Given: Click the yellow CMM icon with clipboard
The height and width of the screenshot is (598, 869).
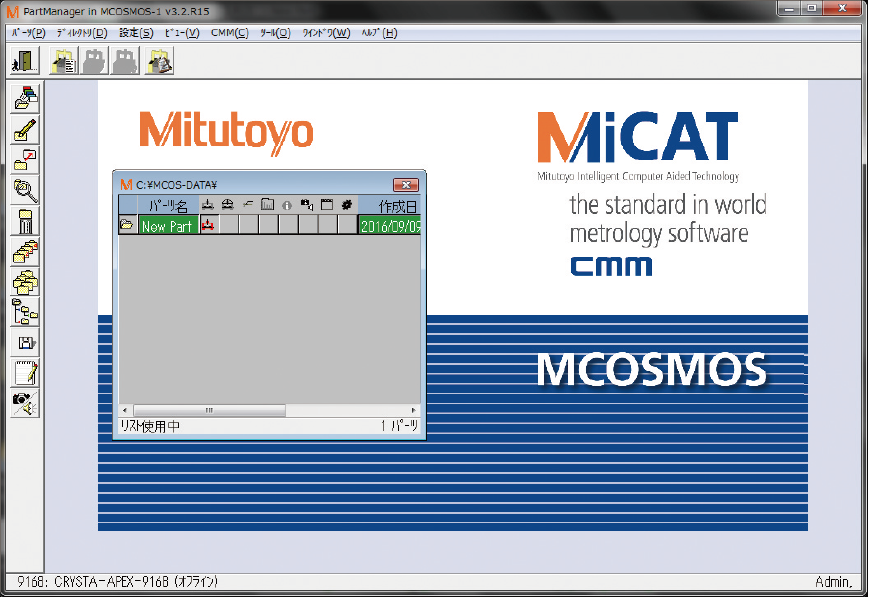Looking at the screenshot, I should [159, 60].
